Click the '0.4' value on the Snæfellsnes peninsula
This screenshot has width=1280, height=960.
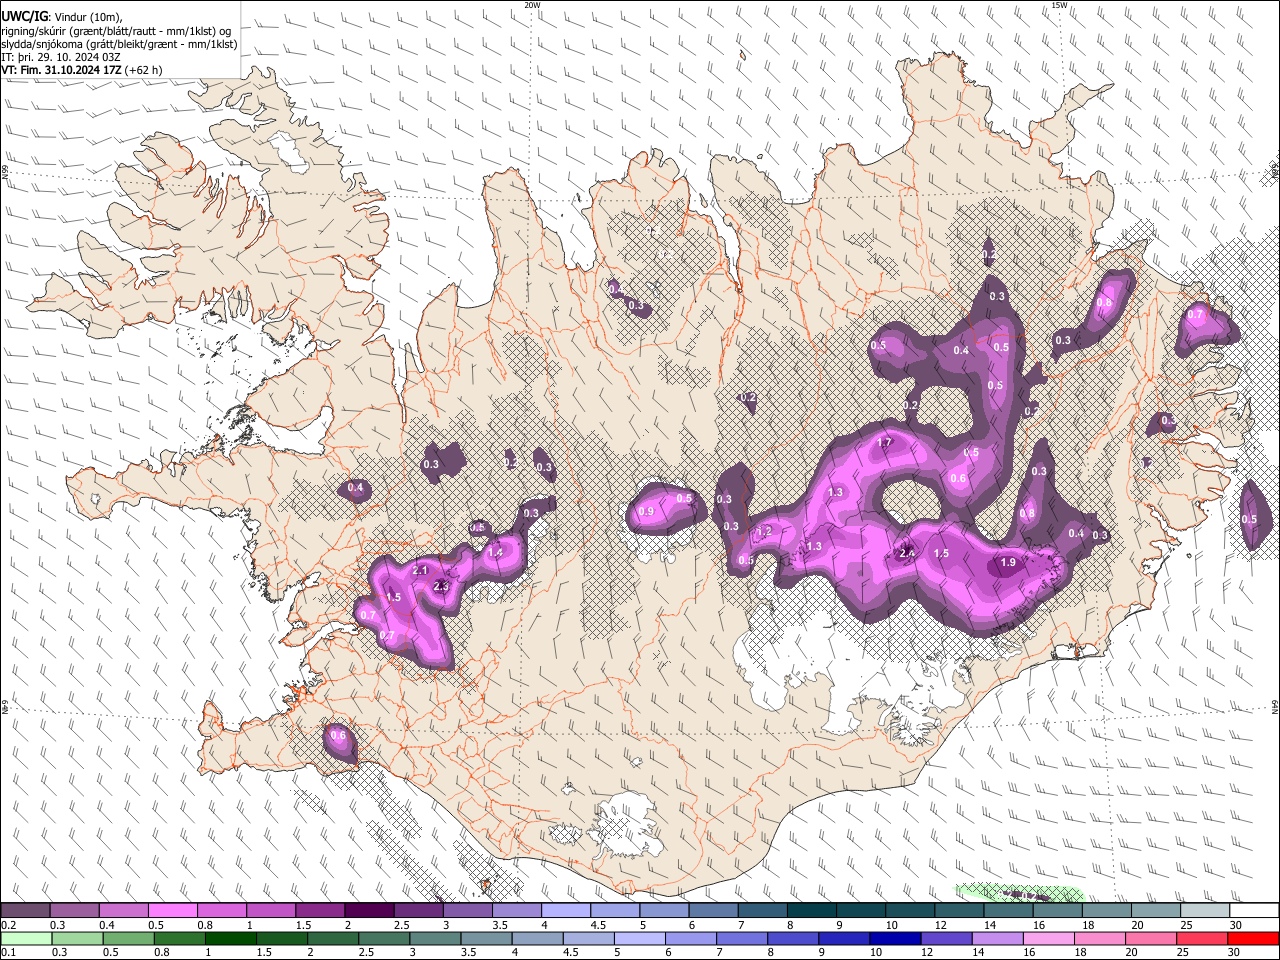click(355, 488)
